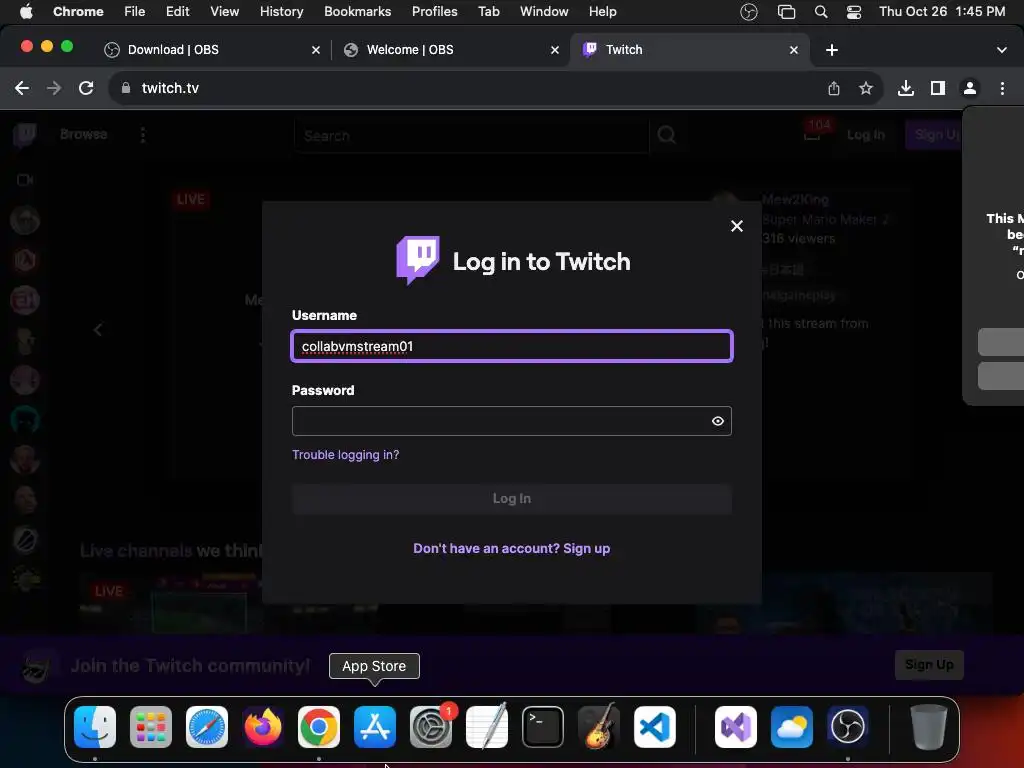Viewport: 1024px width, 768px height.
Task: Open Visual Studio from the dock
Action: point(736,726)
